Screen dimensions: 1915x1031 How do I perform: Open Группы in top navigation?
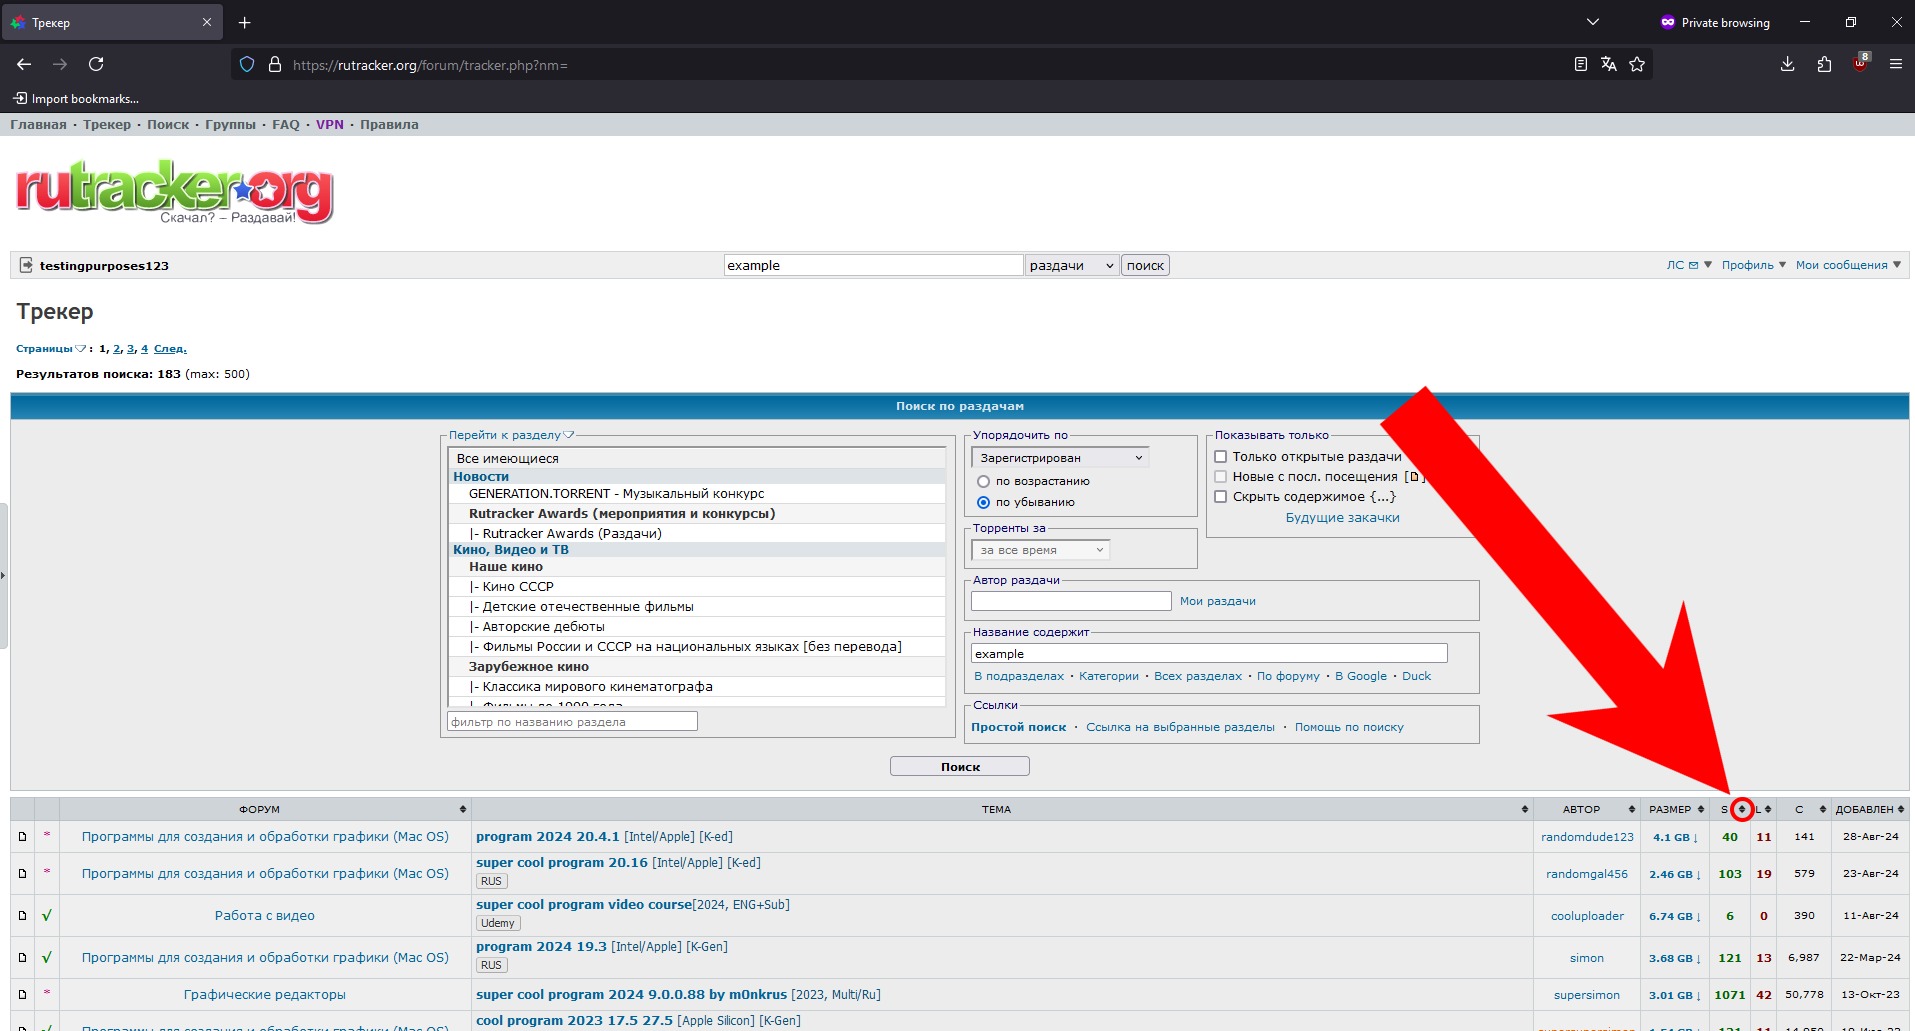230,125
